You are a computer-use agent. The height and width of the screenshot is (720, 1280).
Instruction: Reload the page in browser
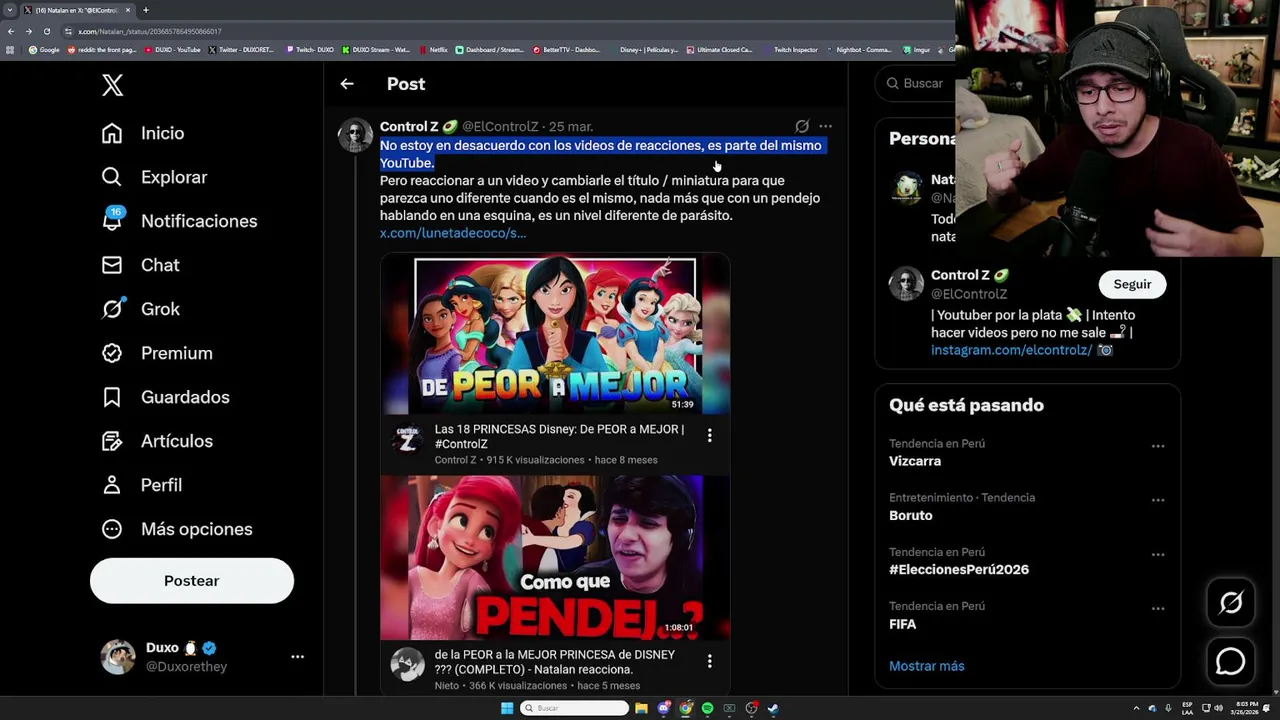coord(46,31)
